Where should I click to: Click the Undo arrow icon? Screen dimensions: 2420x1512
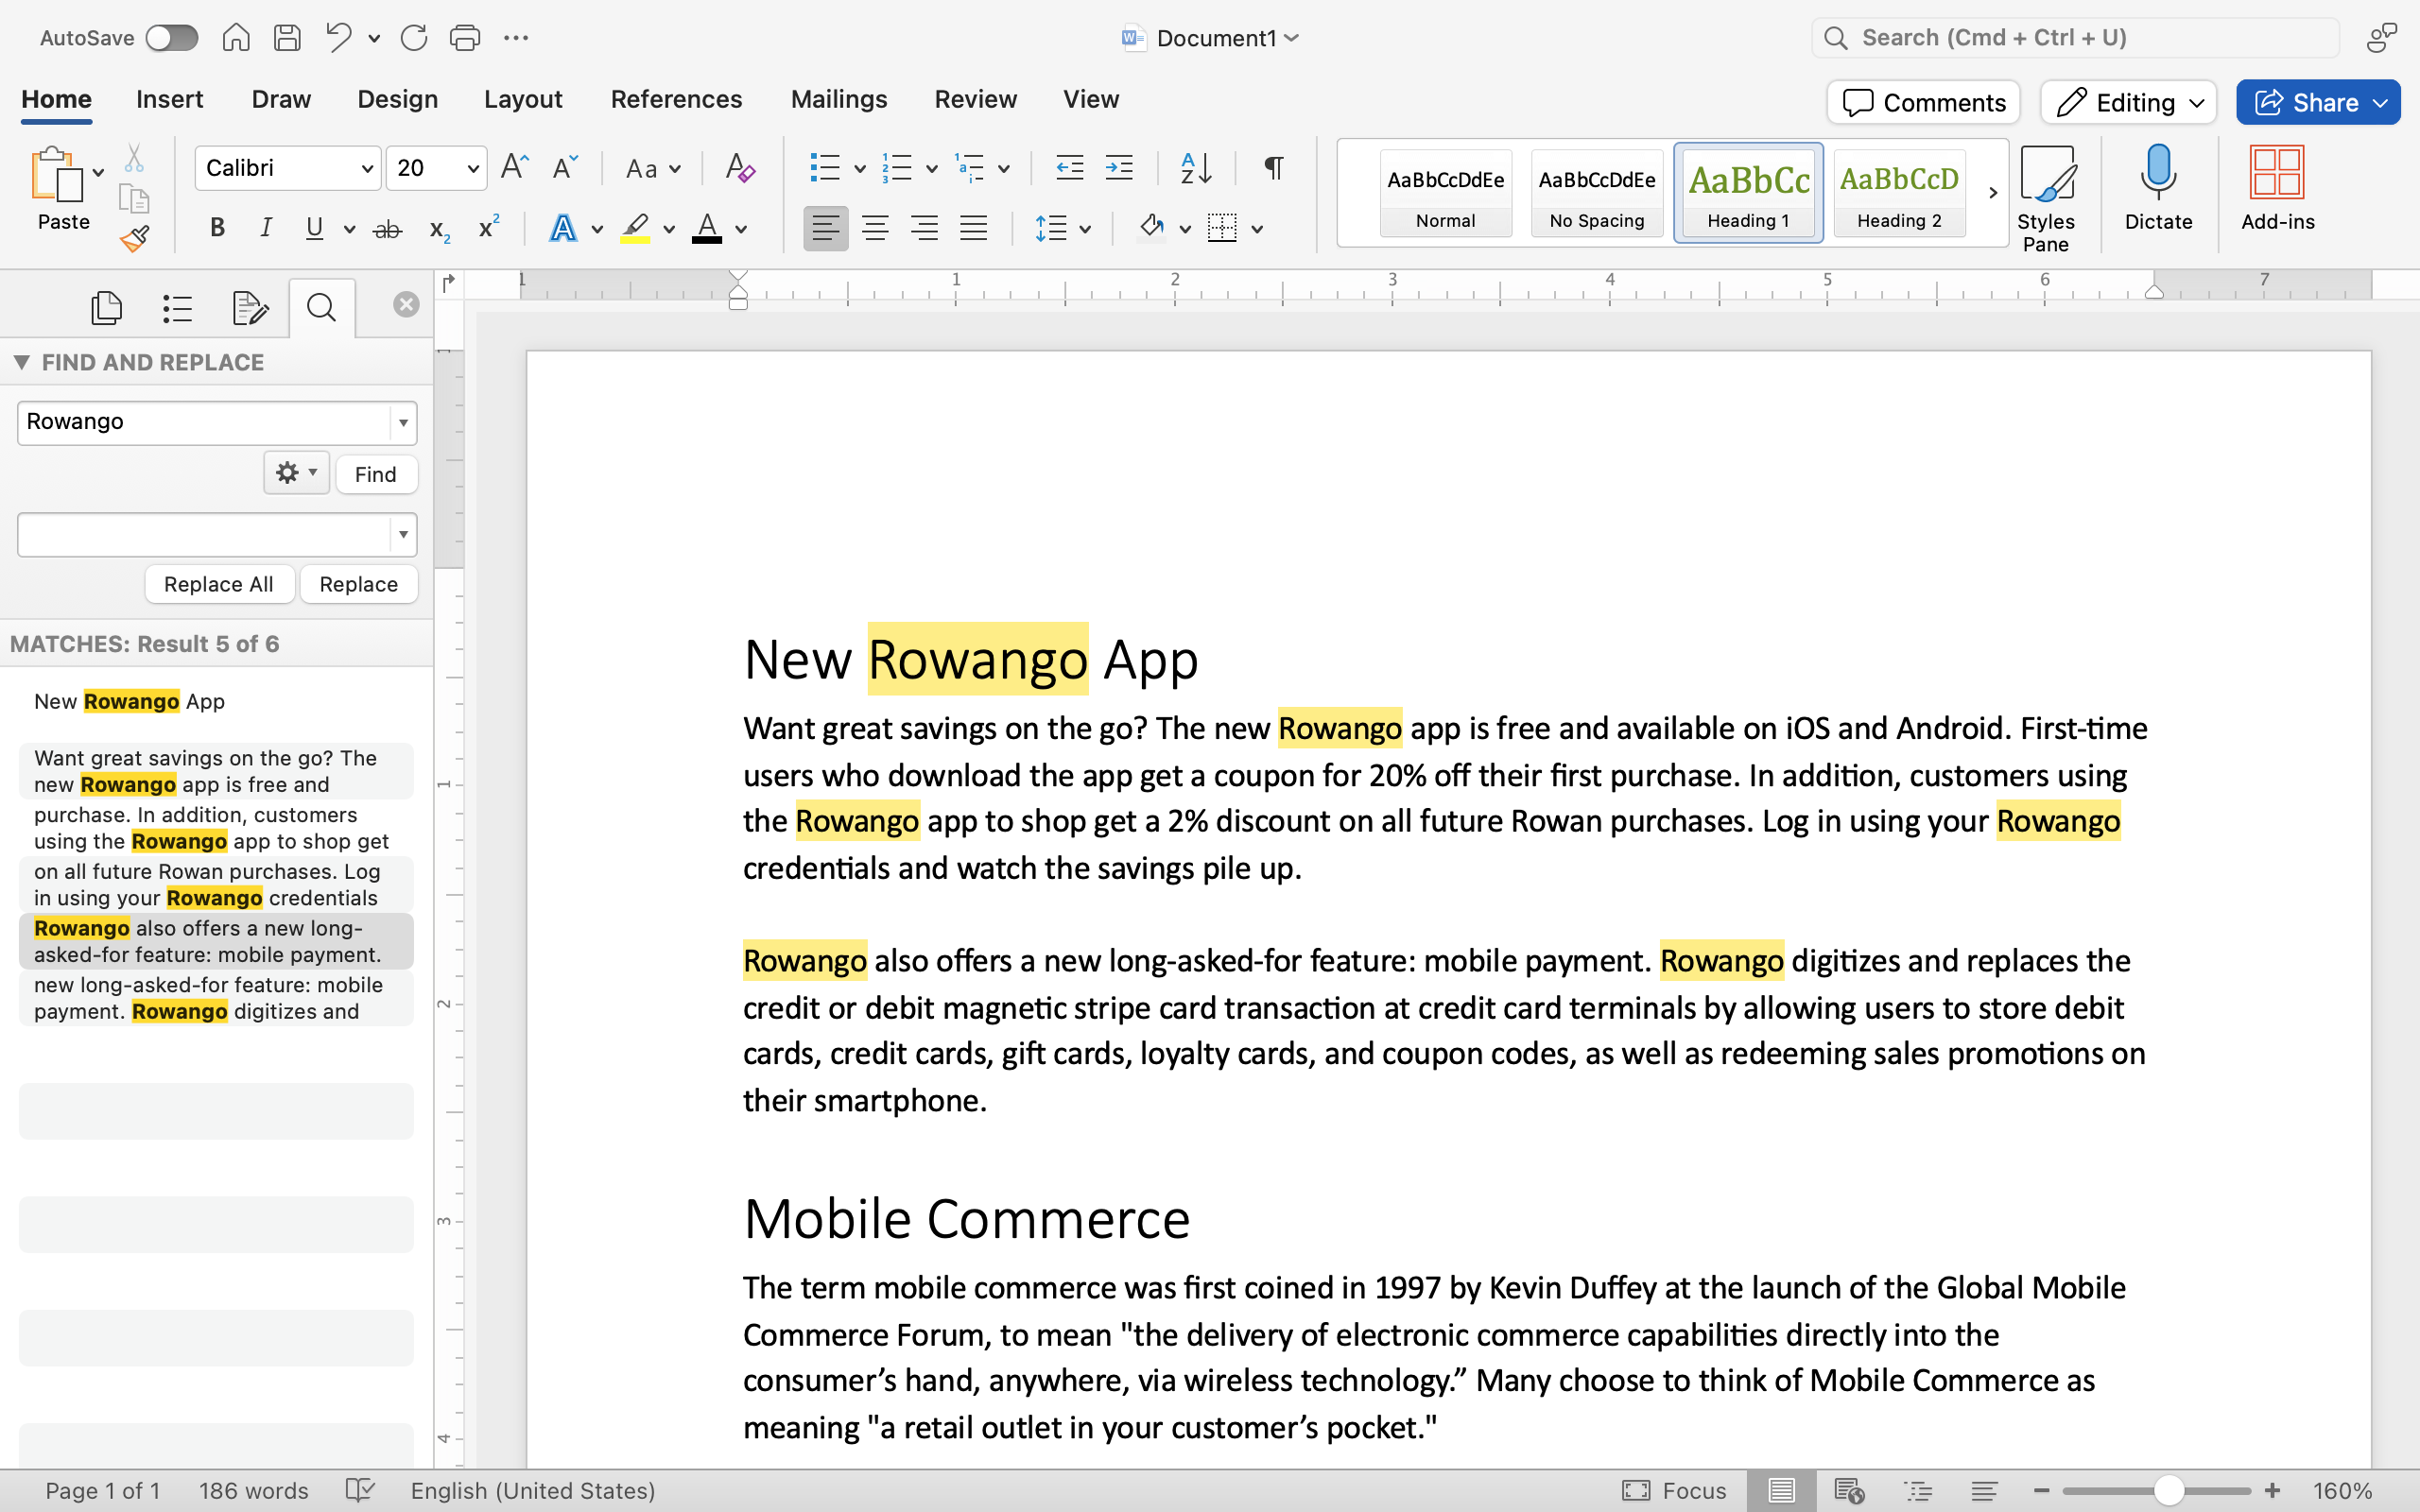338,38
